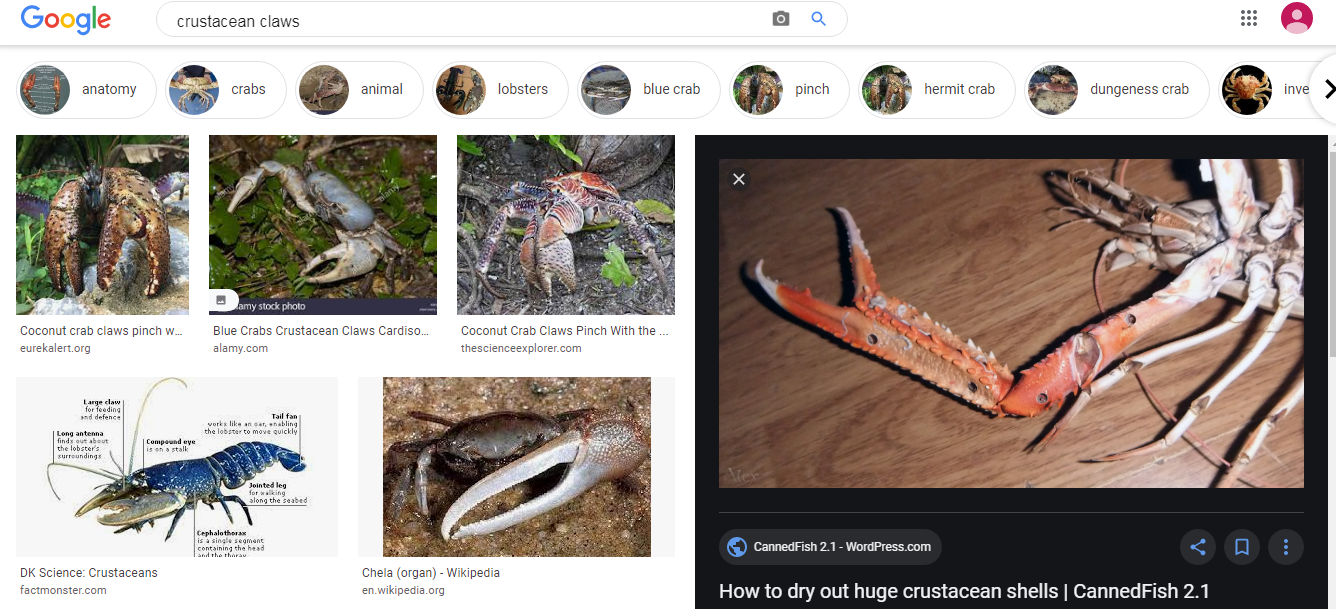Open the Google apps grid
Viewport: 1336px width, 609px height.
[x=1248, y=18]
